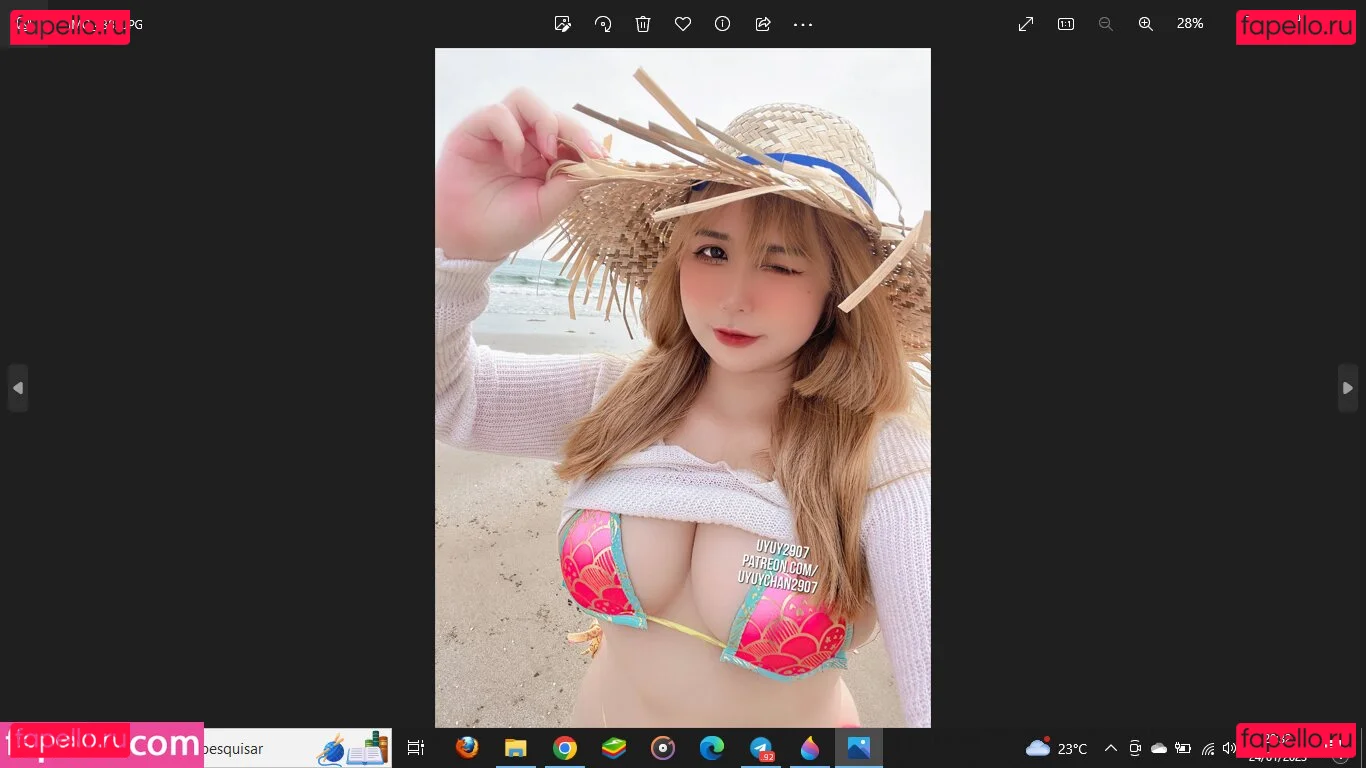Open Task View from the taskbar

coord(415,748)
